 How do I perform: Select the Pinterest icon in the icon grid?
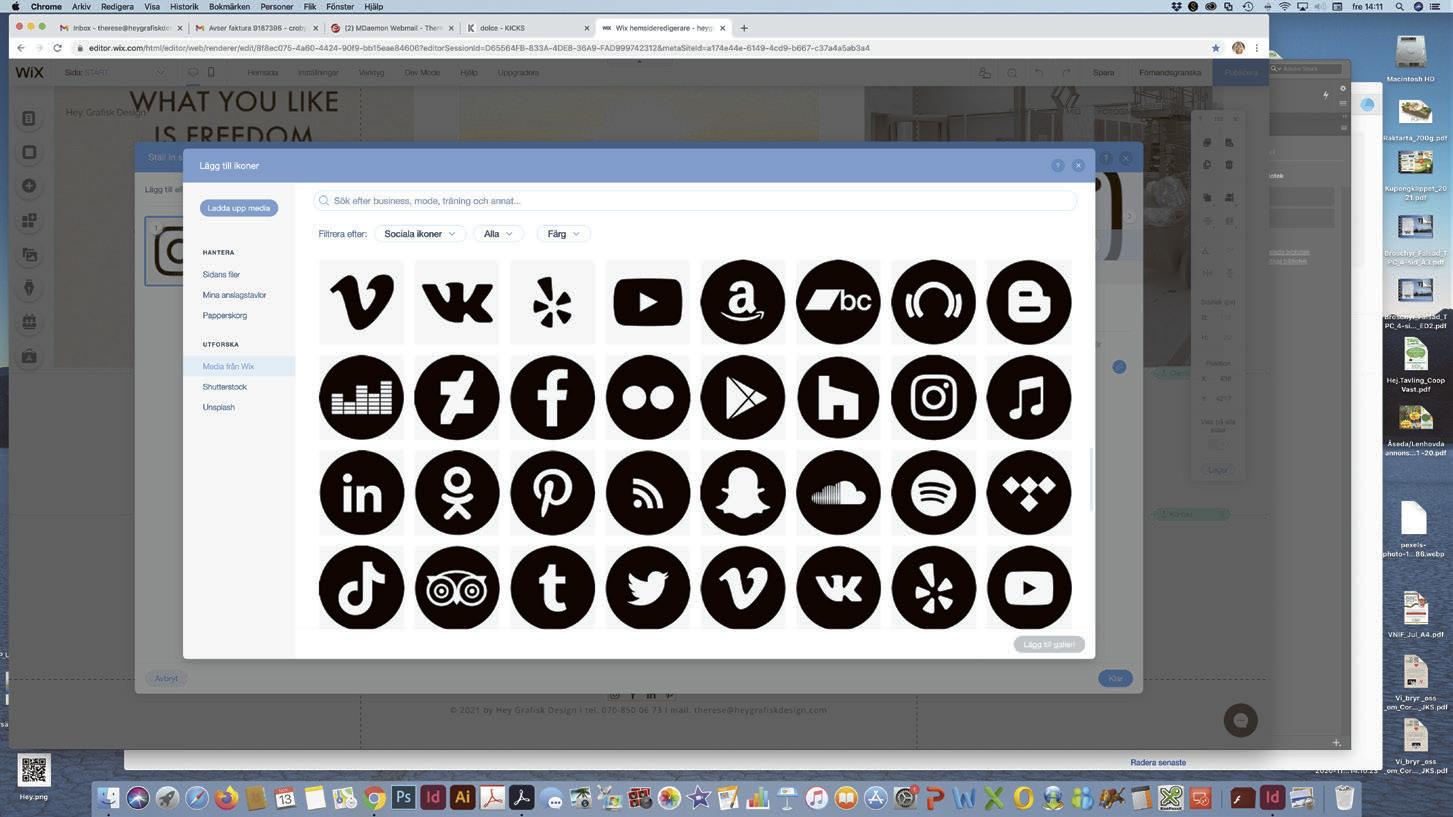click(x=552, y=493)
